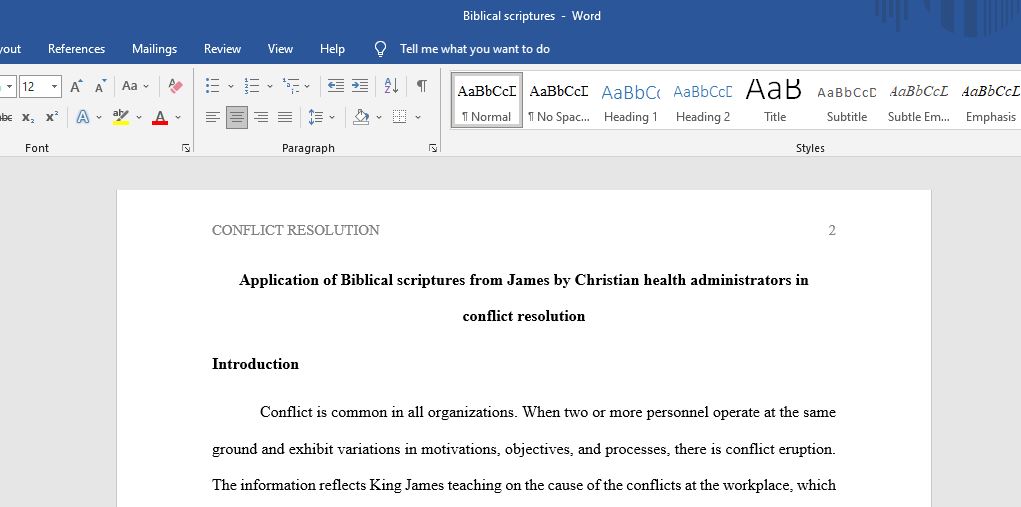Shrink font size with smaller A

(x=100, y=86)
